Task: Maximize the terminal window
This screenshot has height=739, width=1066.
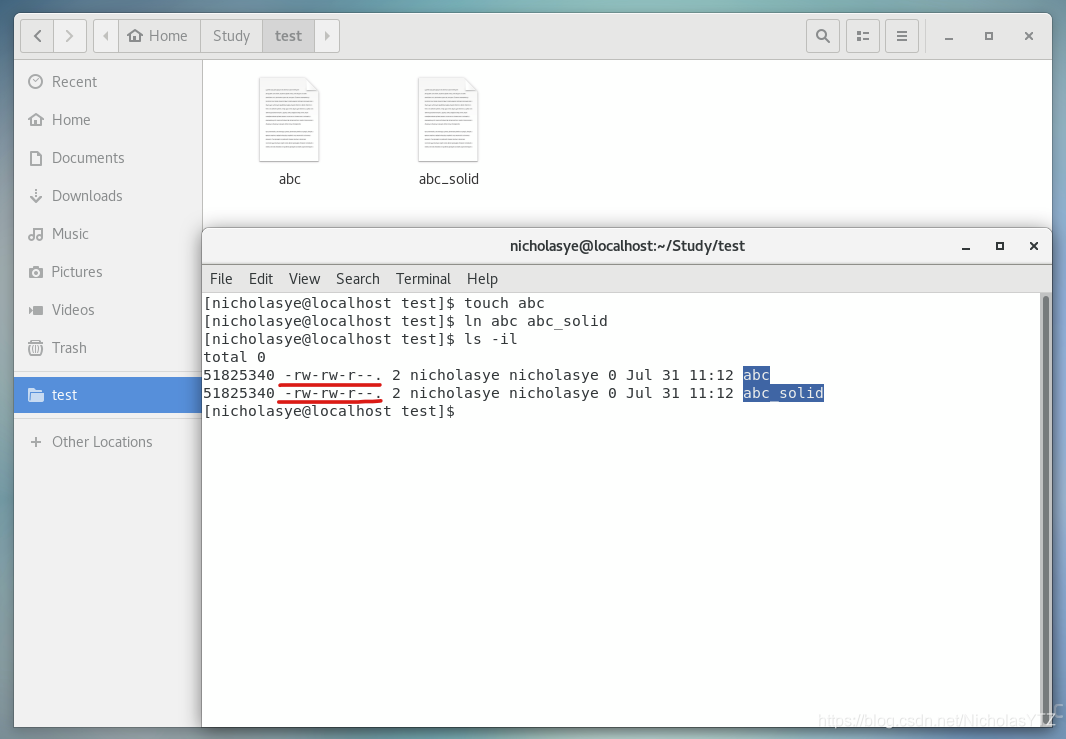Action: [x=999, y=246]
